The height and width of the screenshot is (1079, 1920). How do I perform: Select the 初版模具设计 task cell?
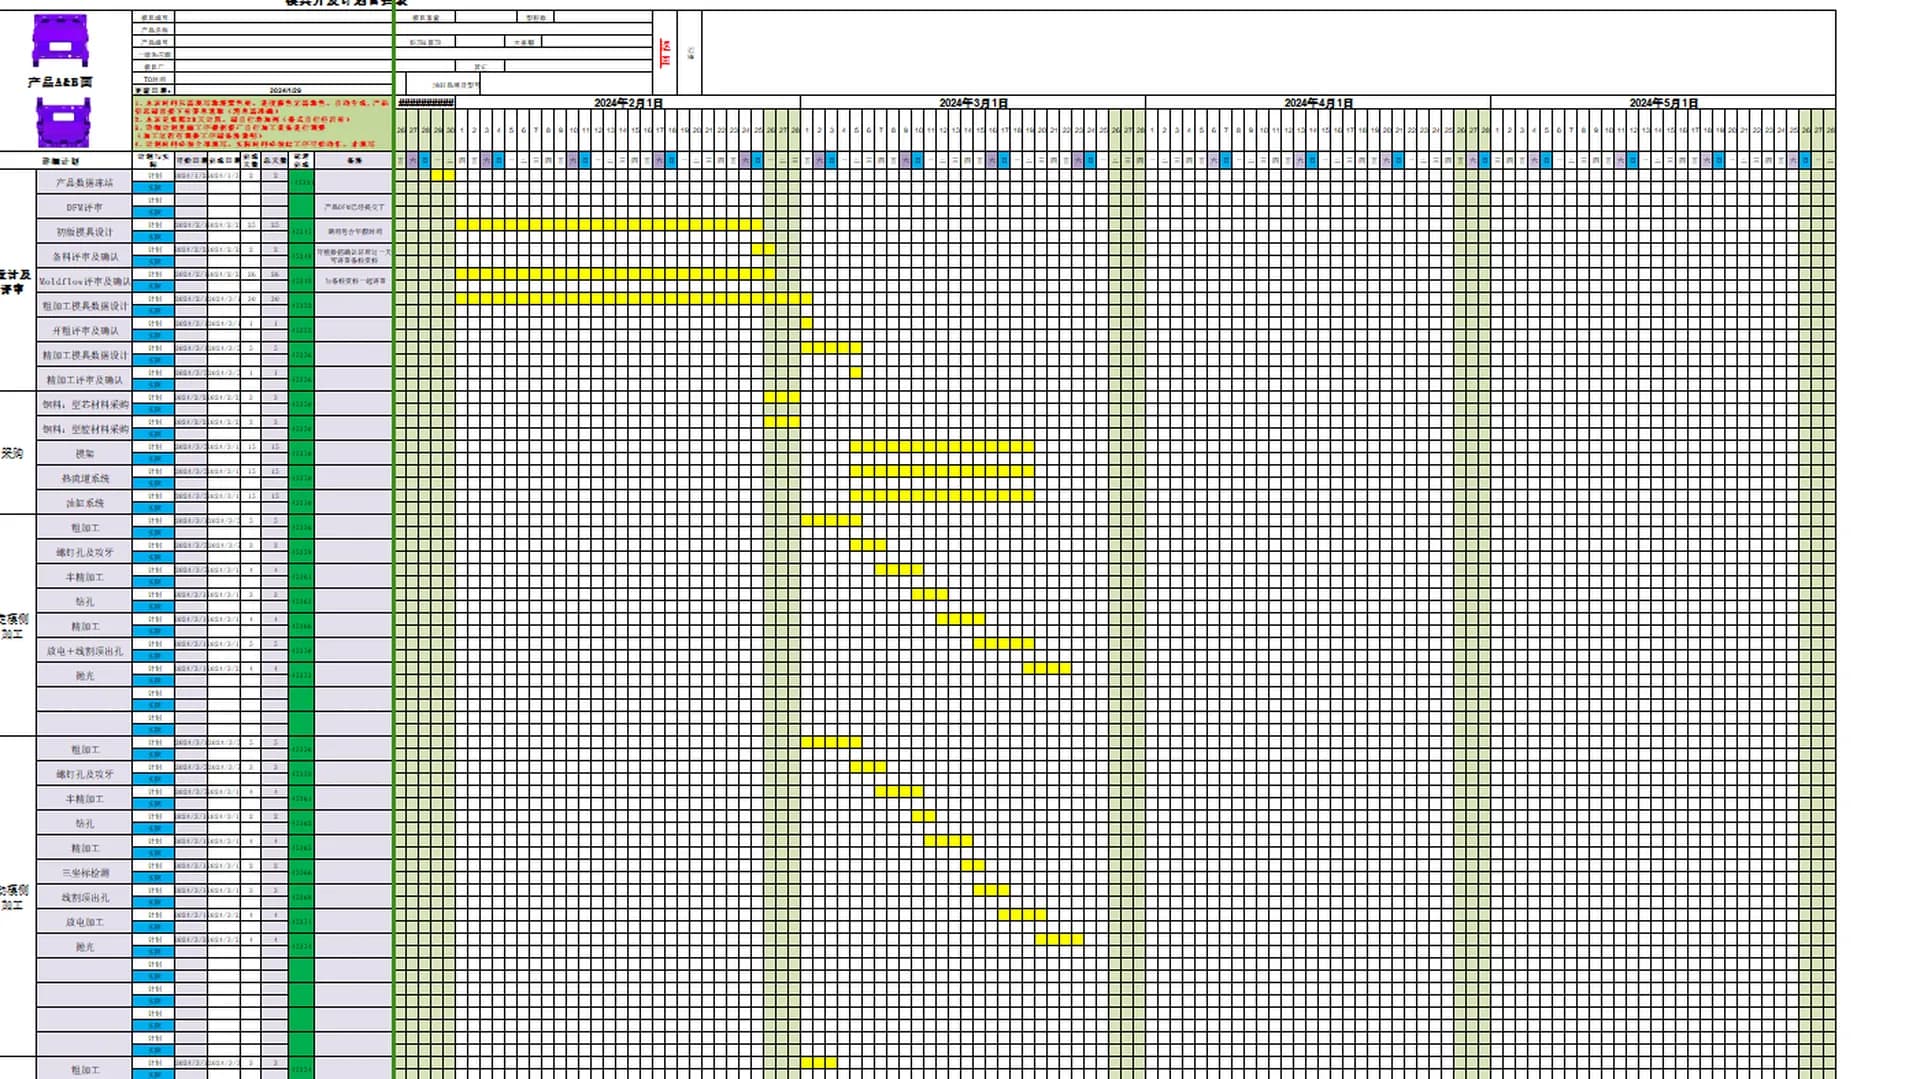point(85,232)
